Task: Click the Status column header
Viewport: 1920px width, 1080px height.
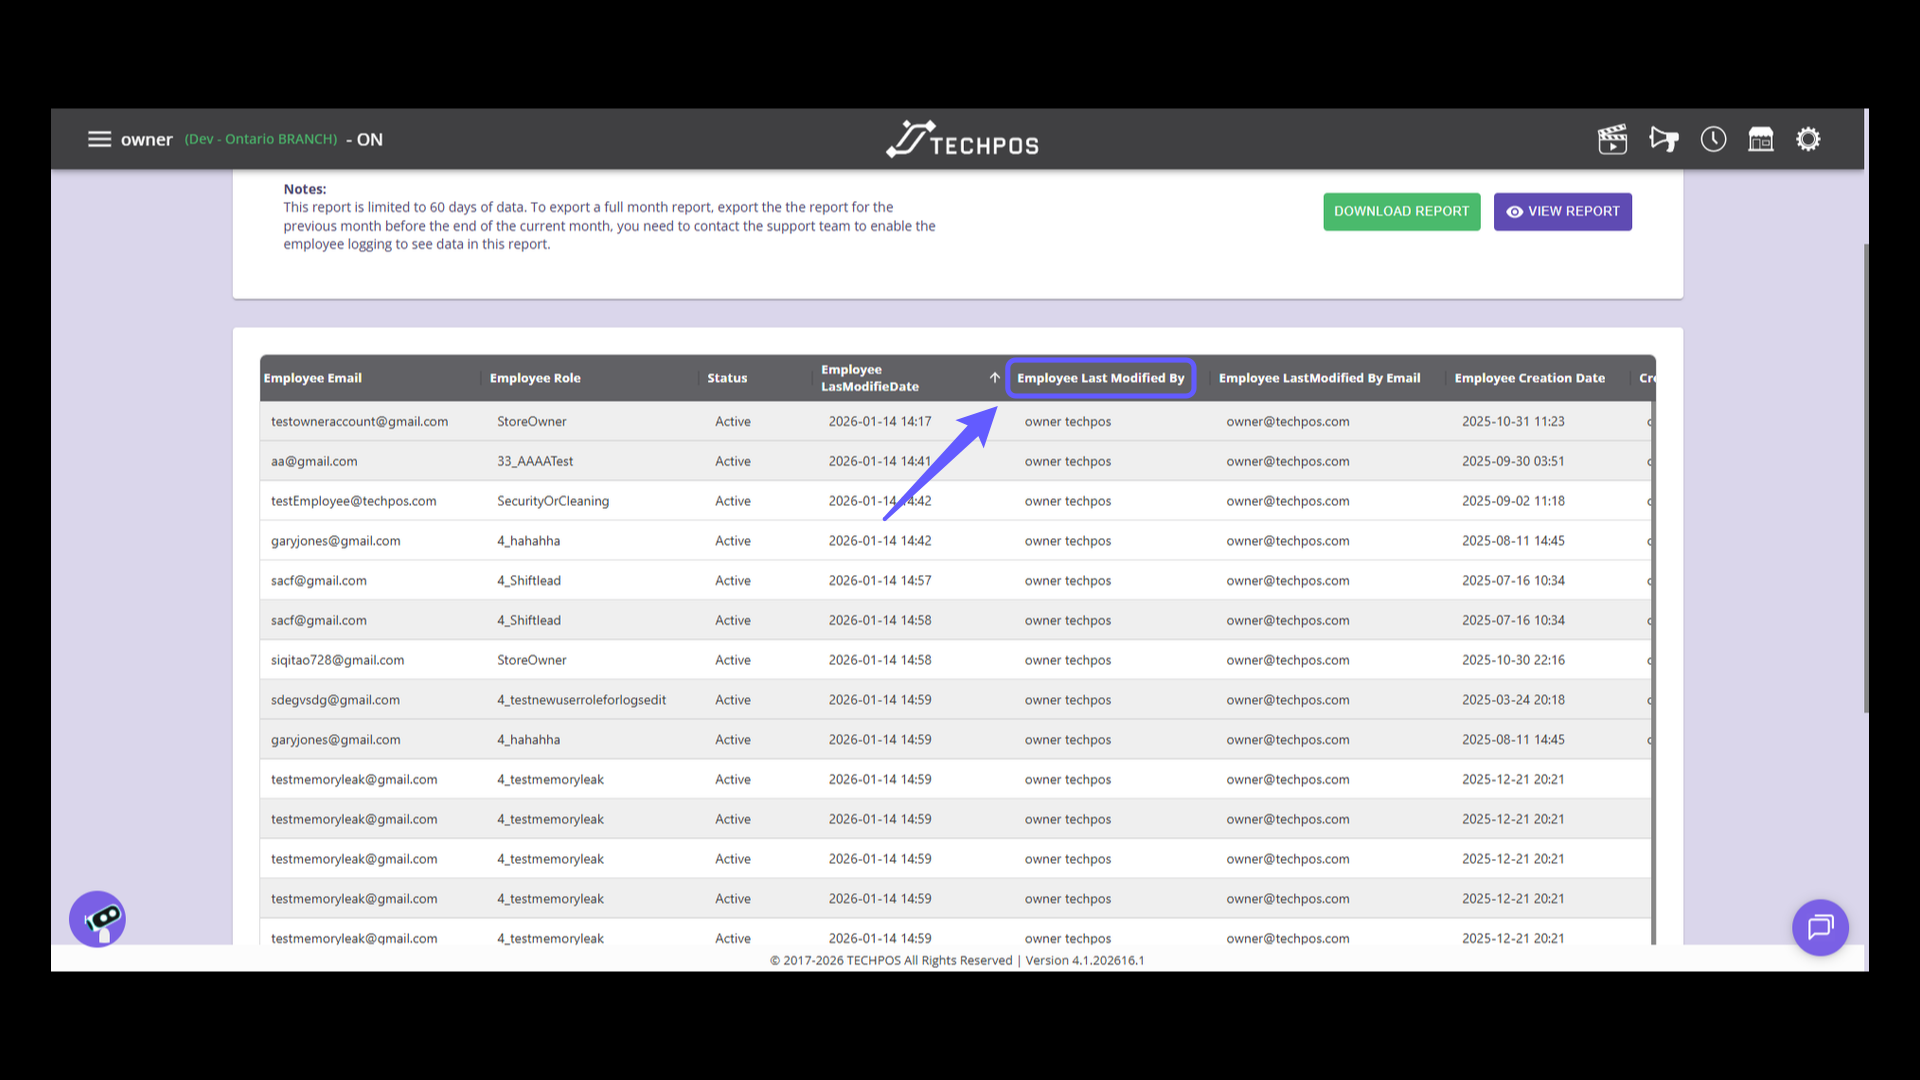Action: click(727, 378)
